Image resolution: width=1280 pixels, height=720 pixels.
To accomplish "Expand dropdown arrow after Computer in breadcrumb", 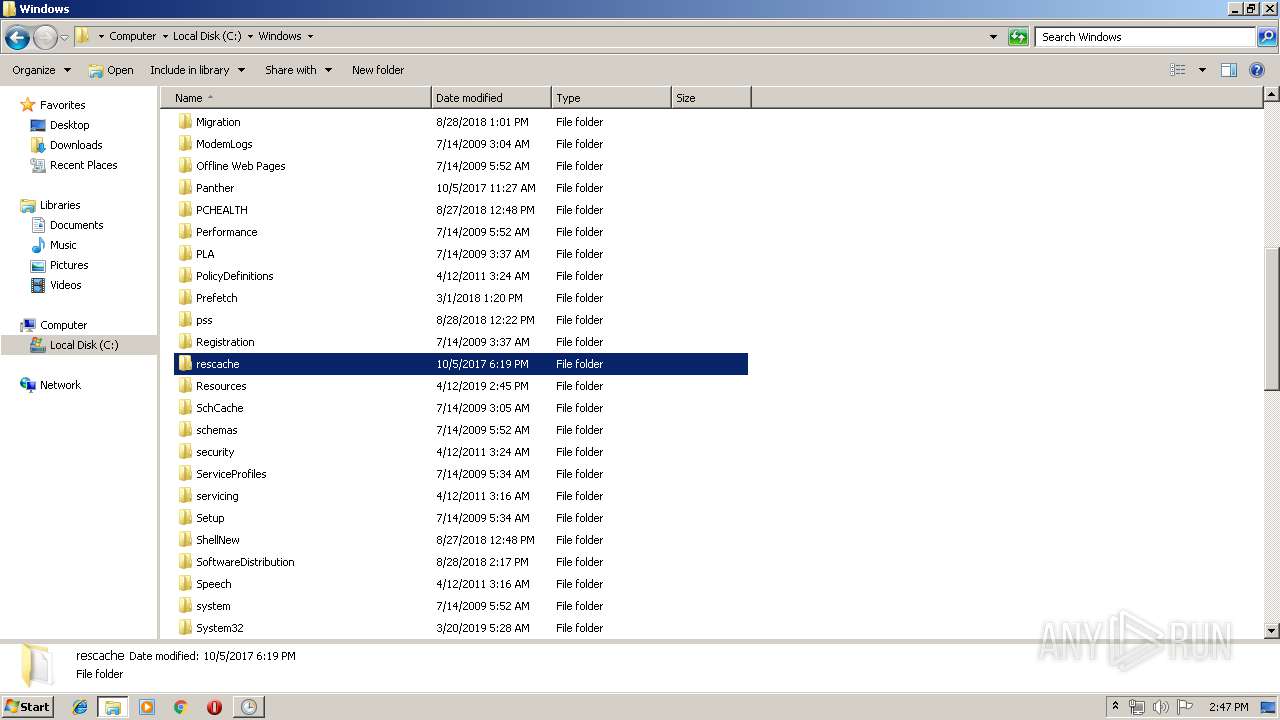I will (x=164, y=36).
